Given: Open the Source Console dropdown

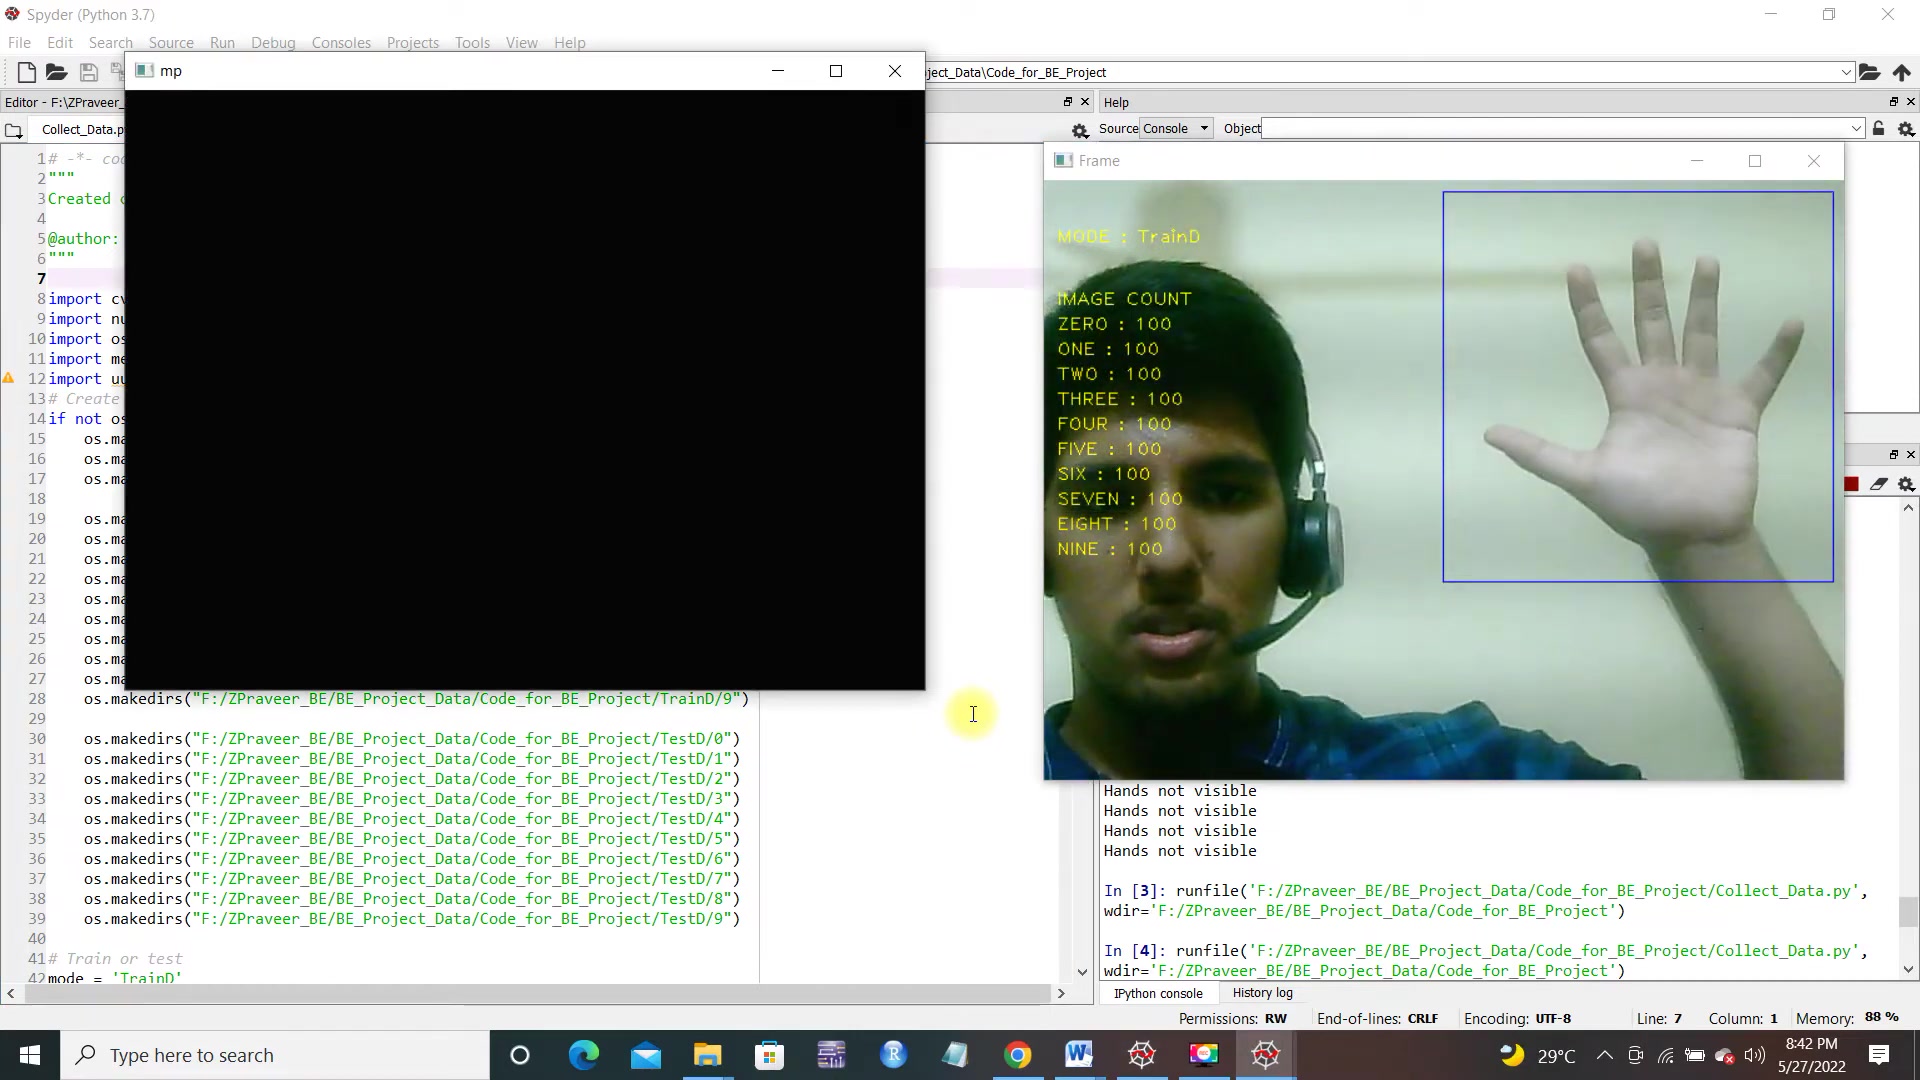Looking at the screenshot, I should pyautogui.click(x=1176, y=128).
